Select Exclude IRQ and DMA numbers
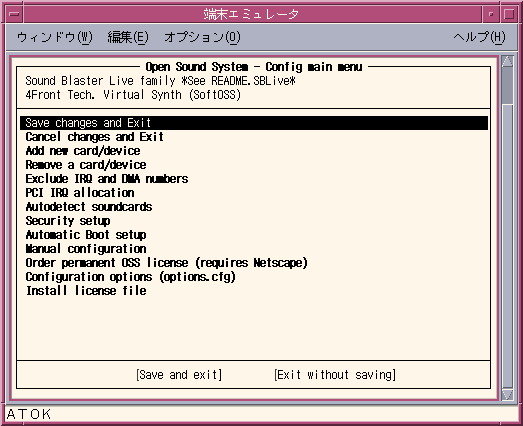Image resolution: width=523 pixels, height=426 pixels. pos(107,179)
